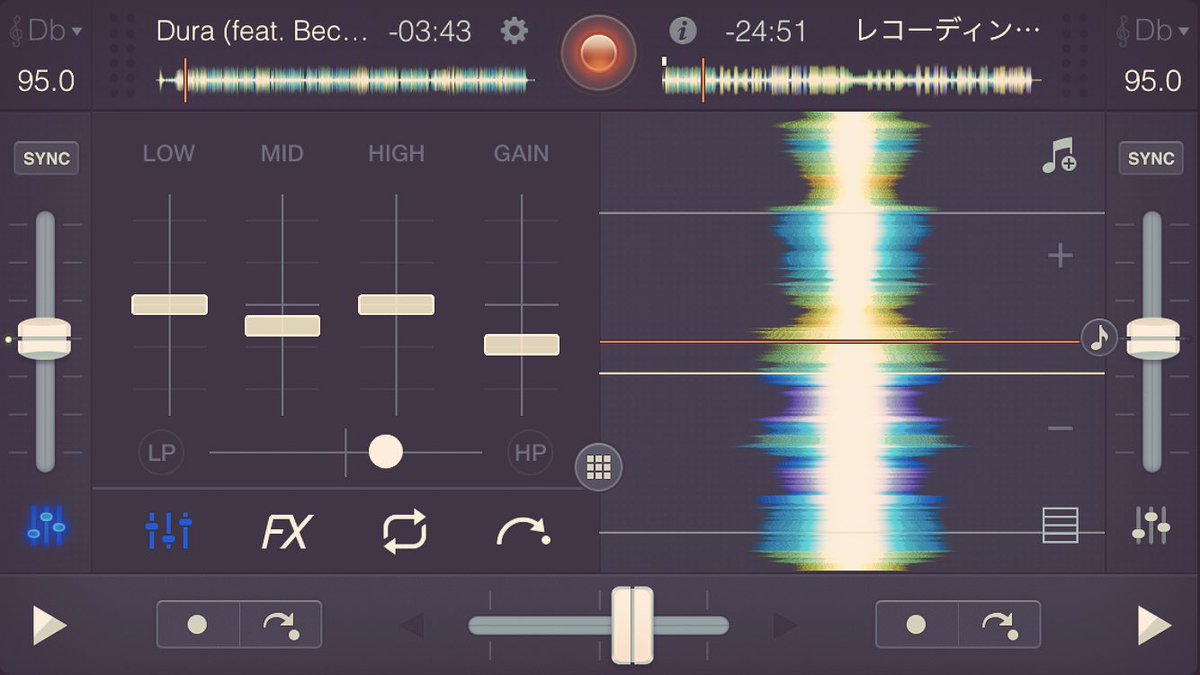Click the vertical scrolling waveform display
The height and width of the screenshot is (675, 1200).
[x=852, y=341]
